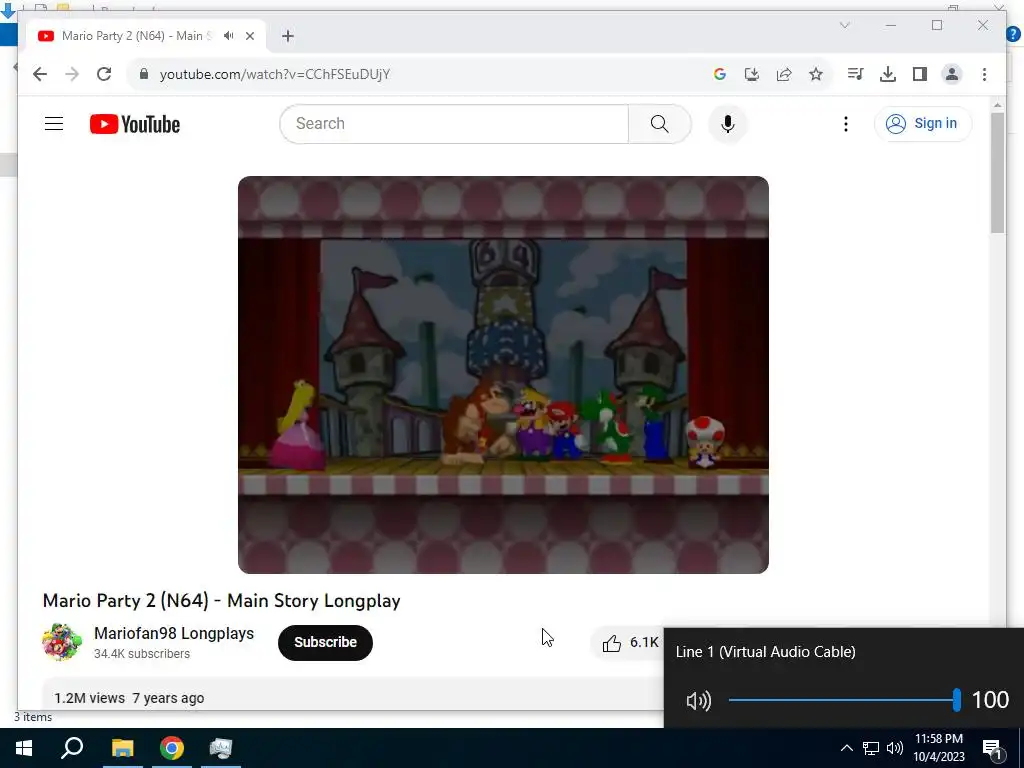Open Chrome downloads

[888, 74]
